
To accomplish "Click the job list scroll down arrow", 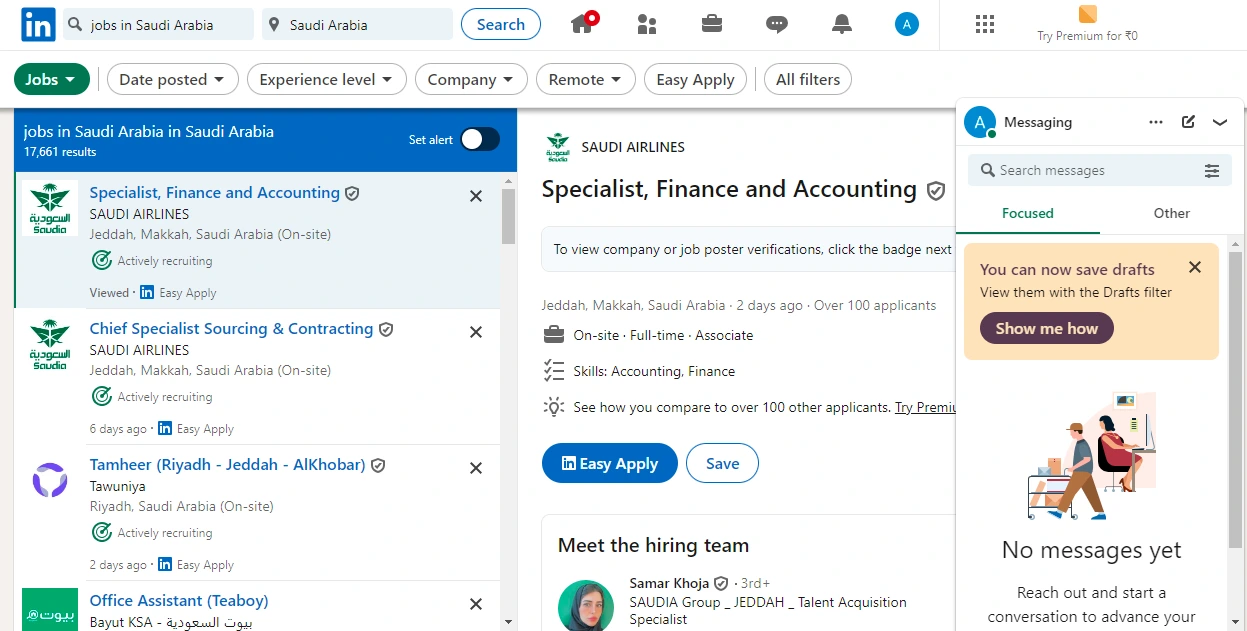I will click(509, 621).
